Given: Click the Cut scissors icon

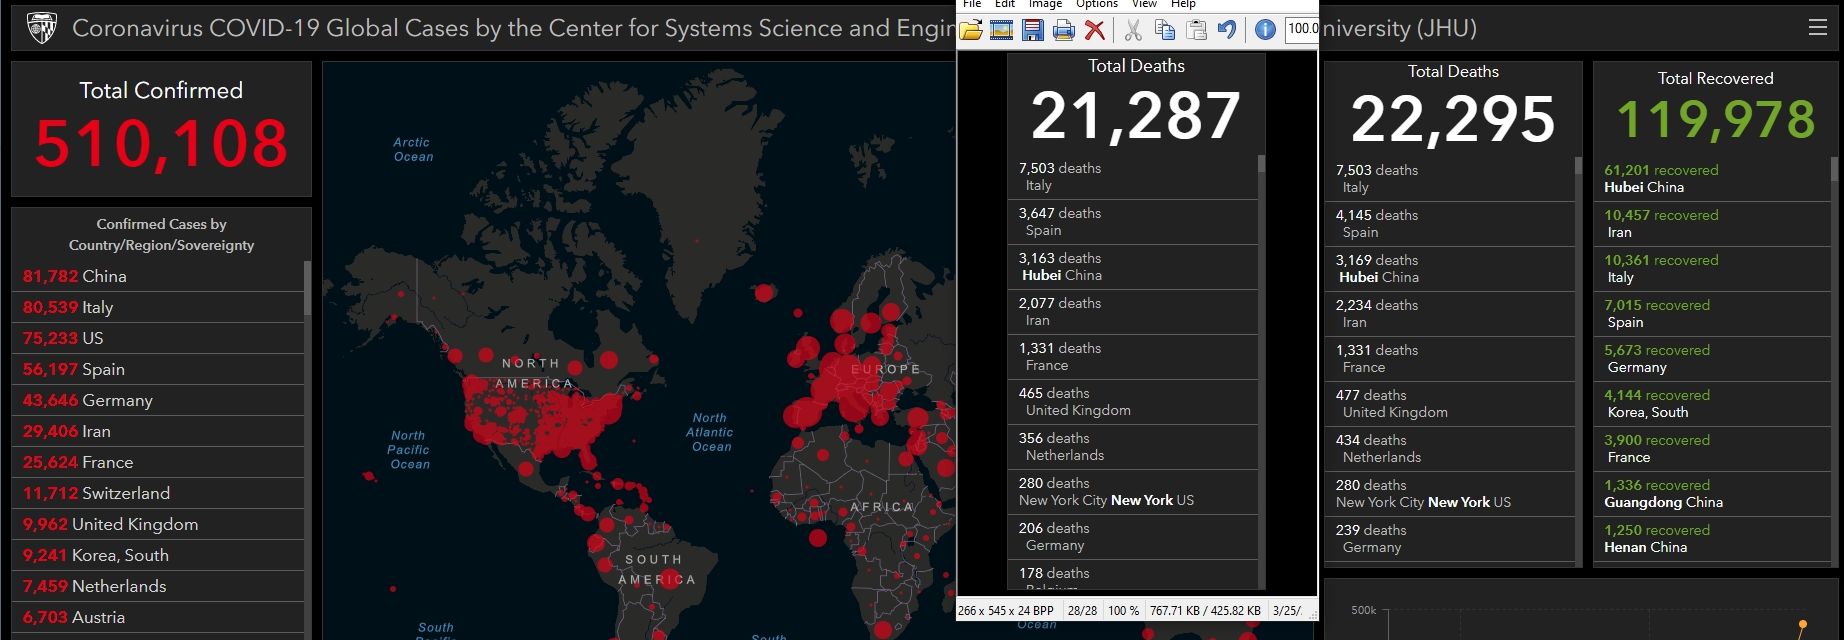Looking at the screenshot, I should 1133,30.
